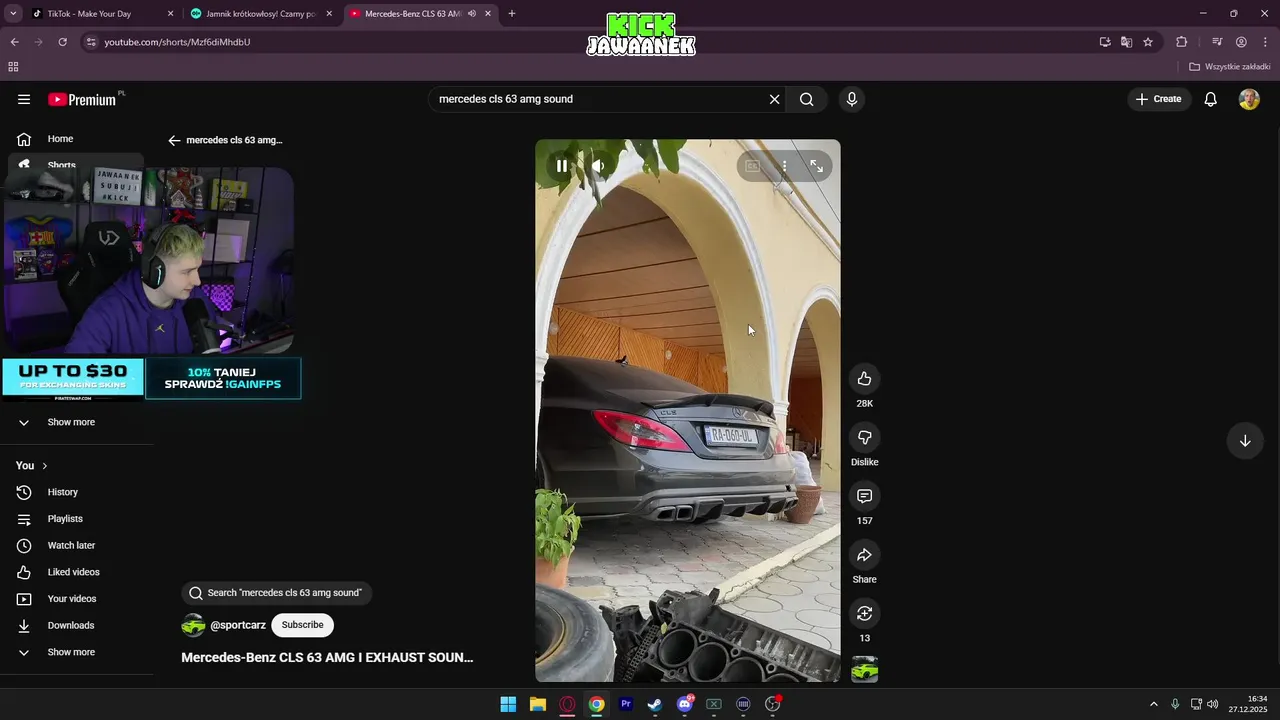The image size is (1280, 720).
Task: Open the Extensions puzzle icon
Action: click(1182, 42)
